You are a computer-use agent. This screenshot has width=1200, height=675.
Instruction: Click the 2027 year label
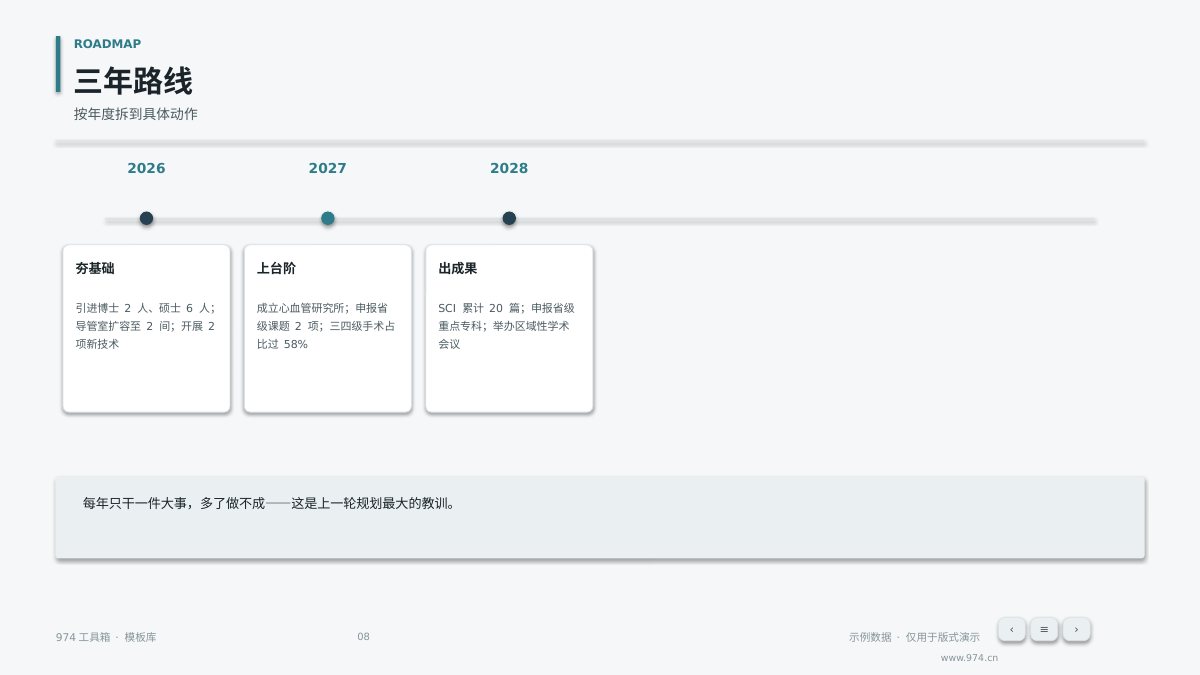tap(328, 168)
